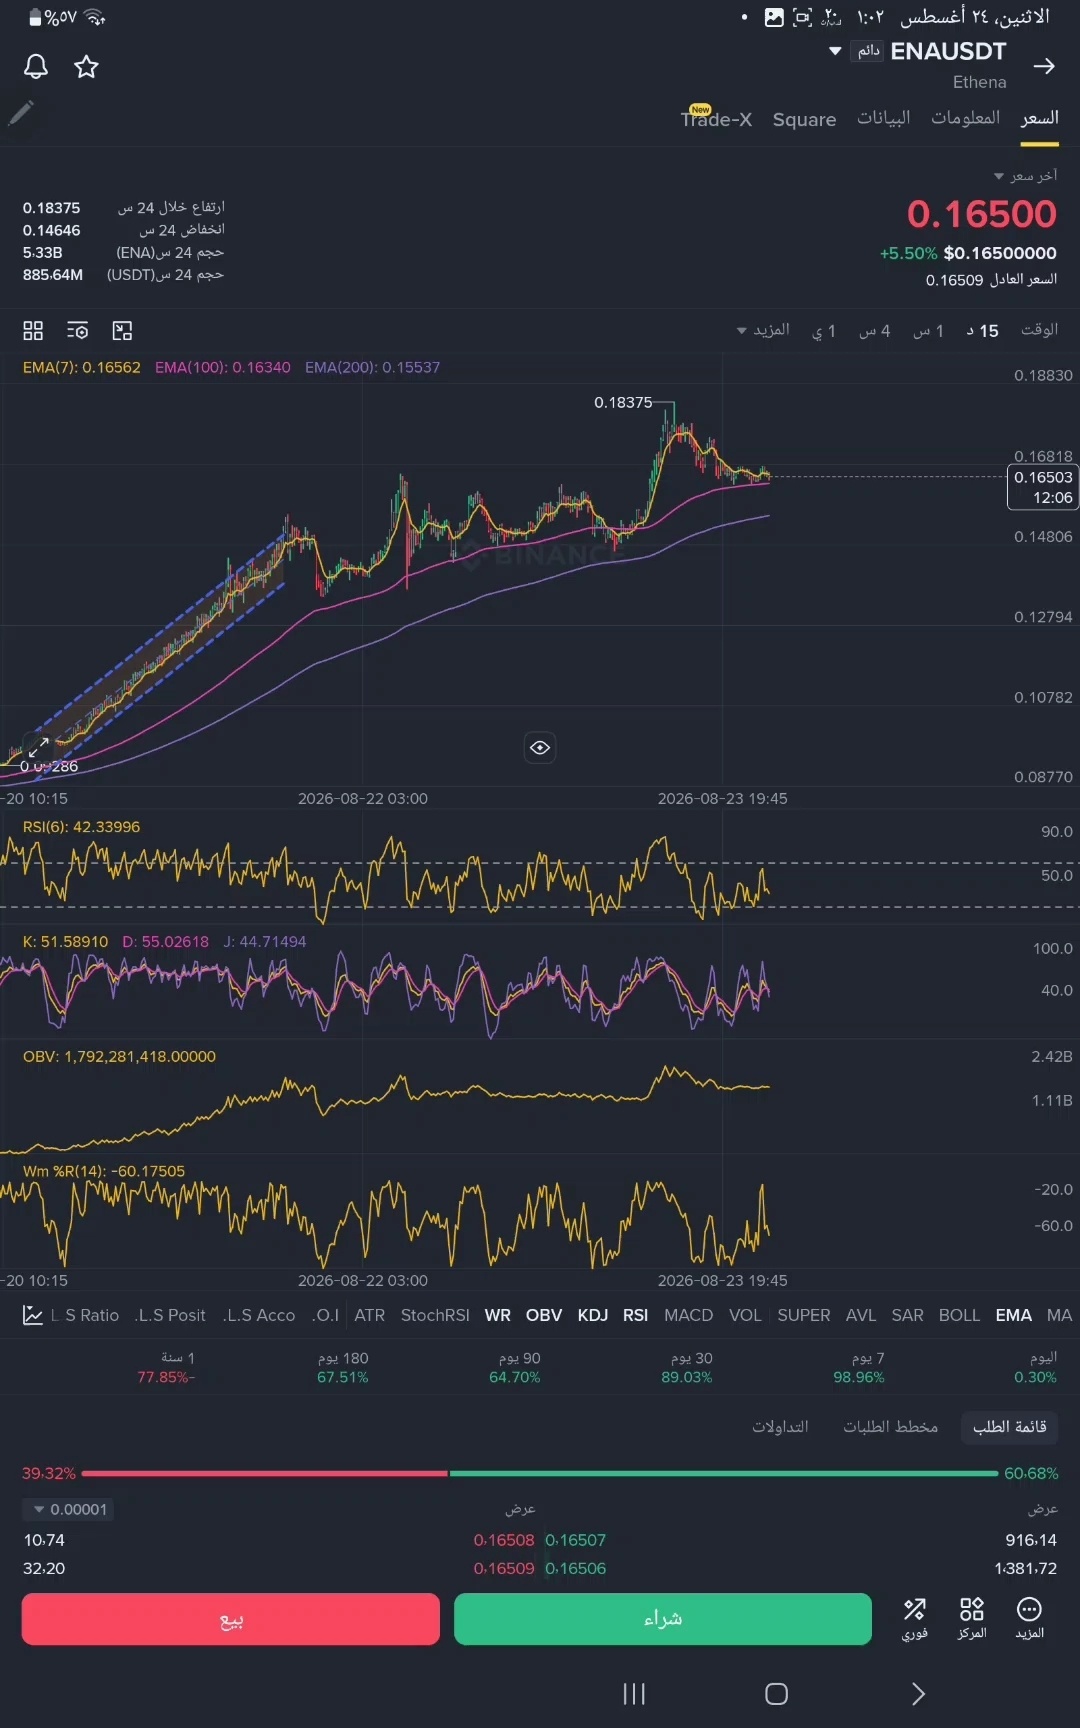Open the indicator settings icon beside the grid
Image resolution: width=1080 pixels, height=1728 pixels.
click(77, 331)
